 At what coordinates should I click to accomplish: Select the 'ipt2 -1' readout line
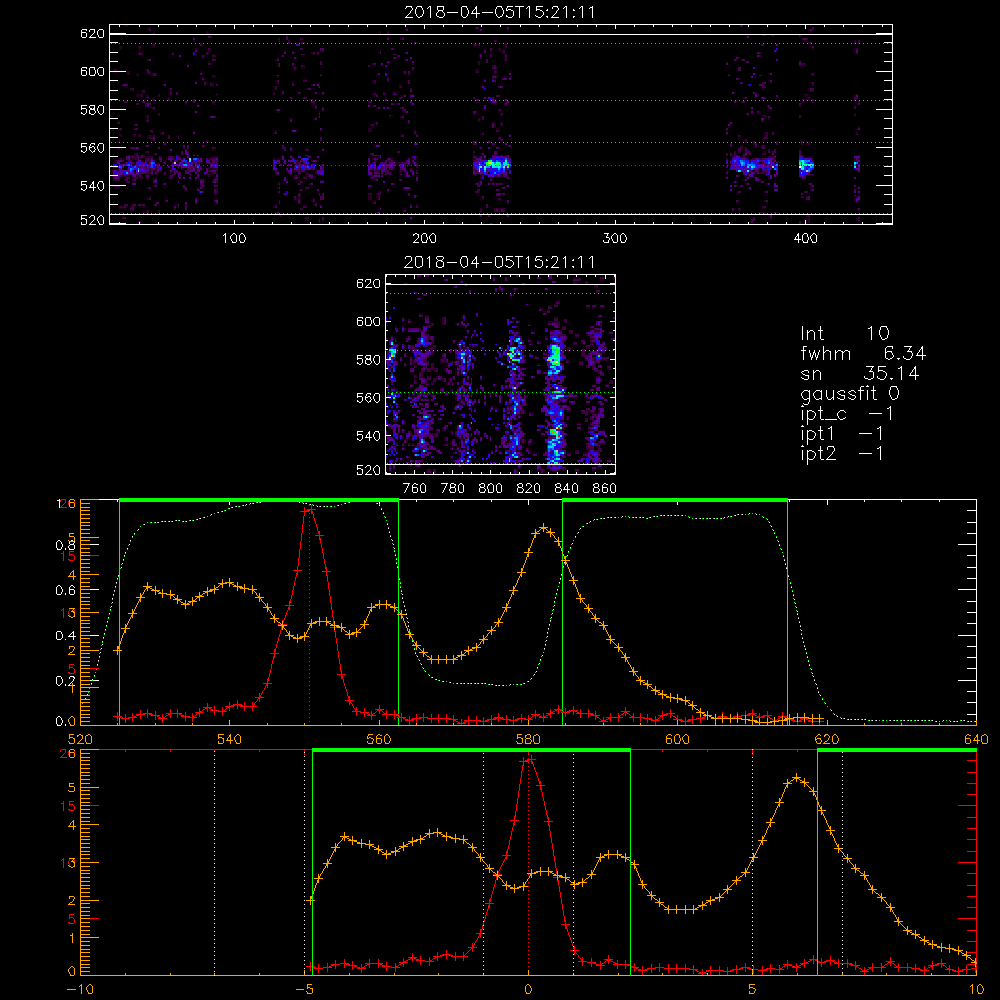pyautogui.click(x=842, y=453)
